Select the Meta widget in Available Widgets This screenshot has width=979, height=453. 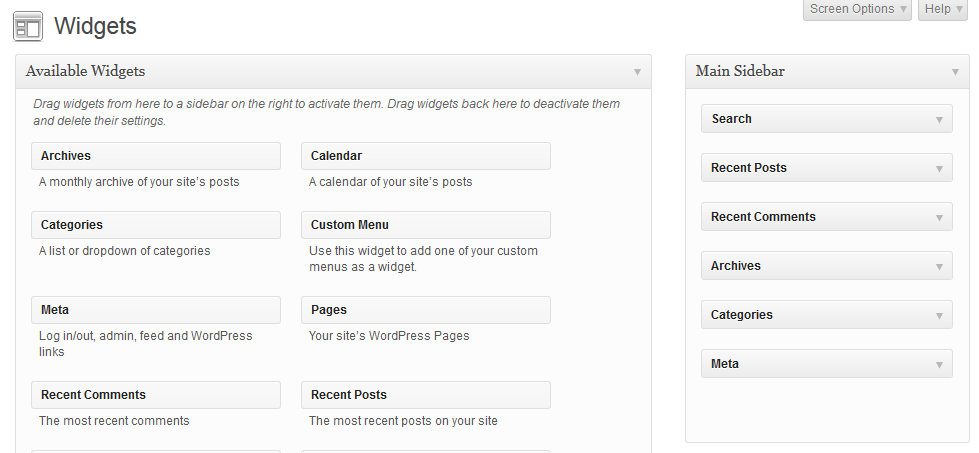[155, 310]
